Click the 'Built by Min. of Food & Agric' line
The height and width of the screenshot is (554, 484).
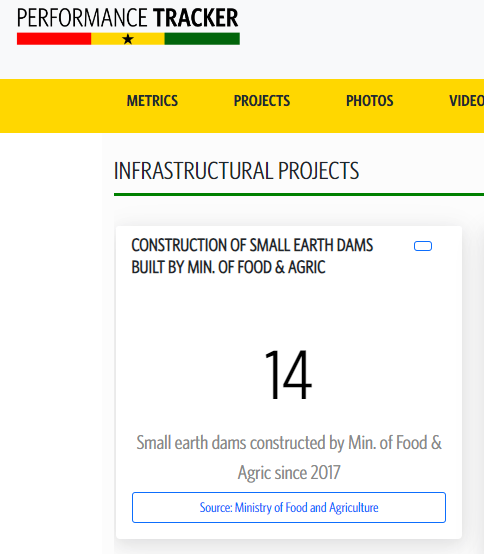(x=228, y=267)
